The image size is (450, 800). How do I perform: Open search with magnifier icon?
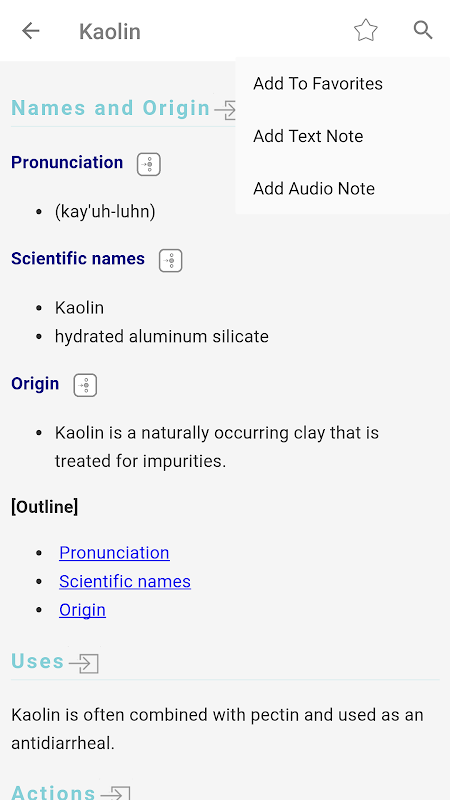tap(423, 31)
